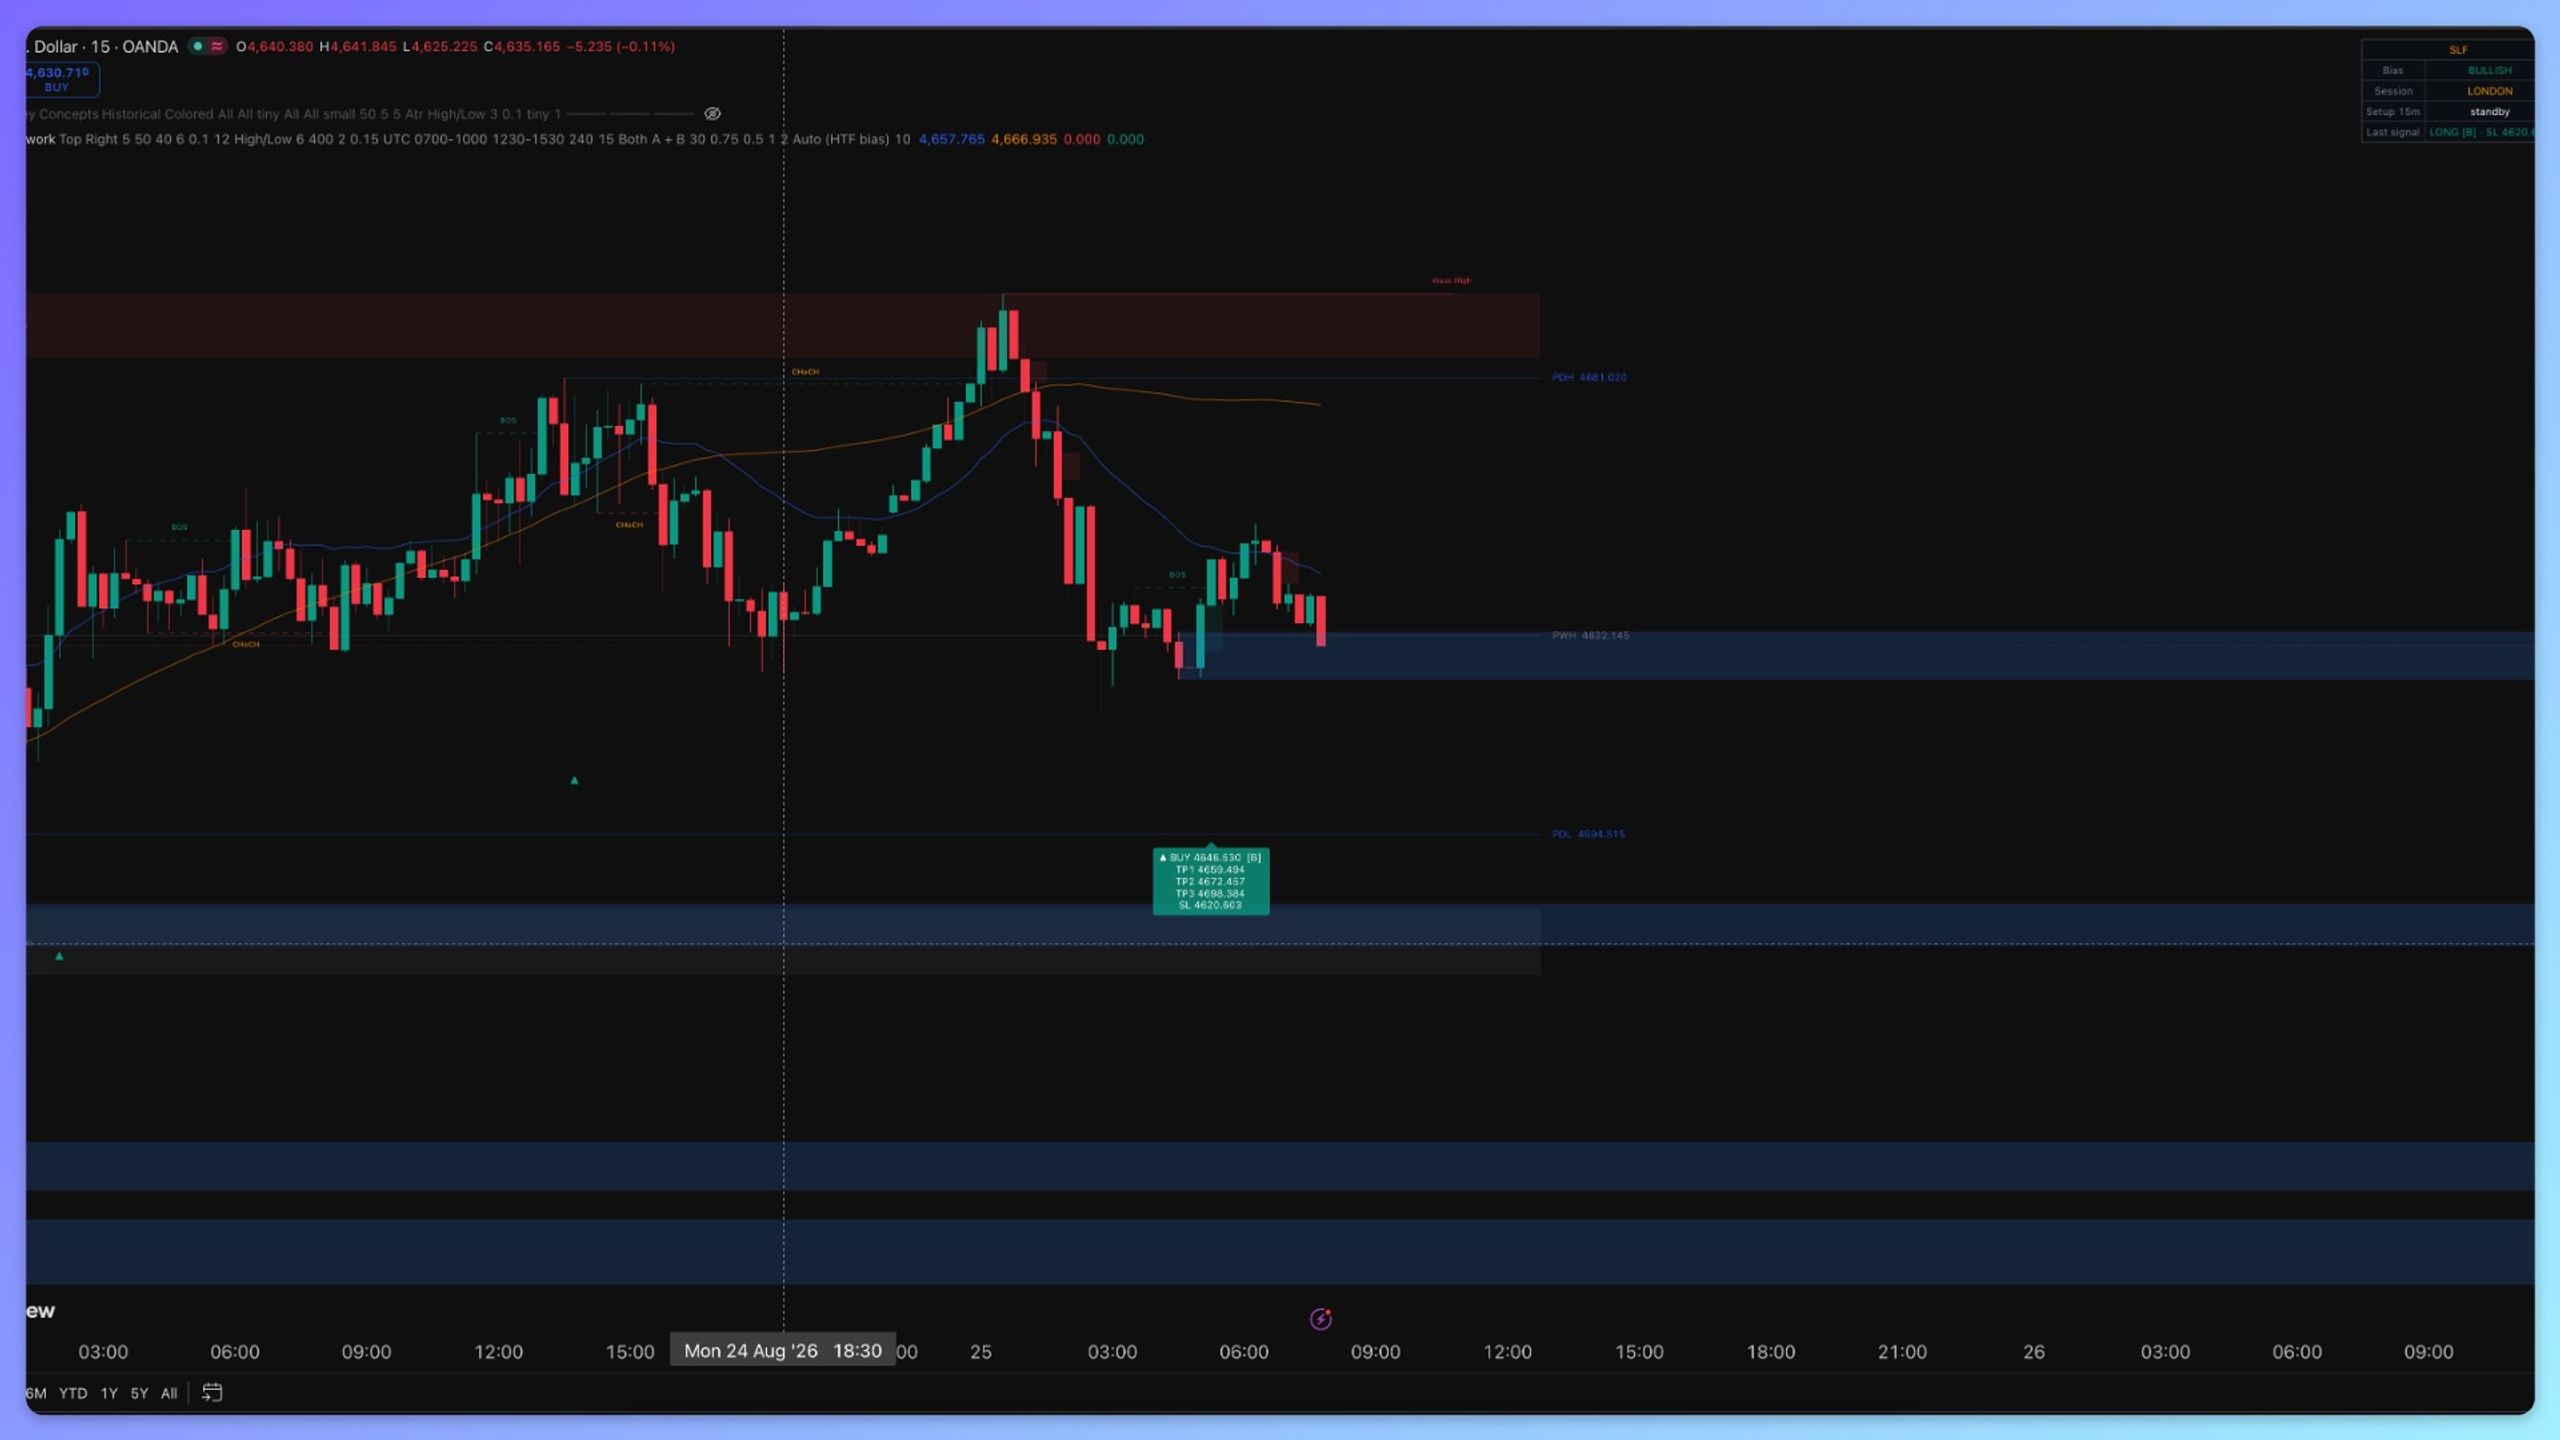The width and height of the screenshot is (2560, 1440).
Task: Click the 21:00 time axis label
Action: 1902,1352
